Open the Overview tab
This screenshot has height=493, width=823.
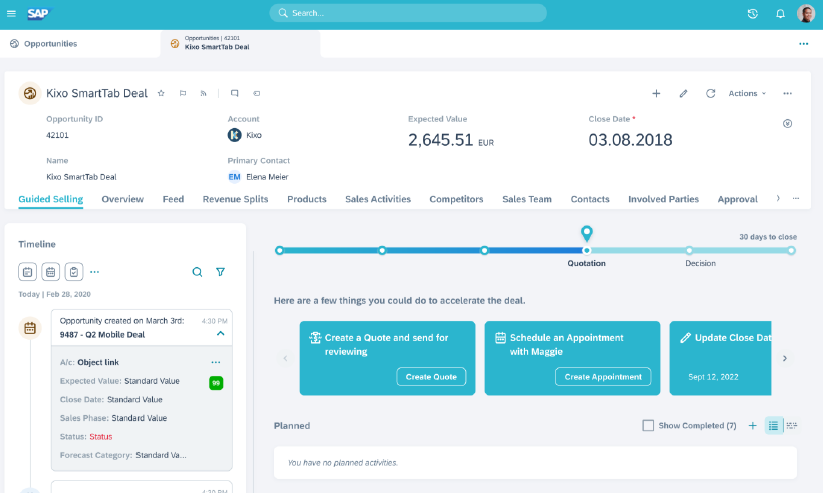122,199
